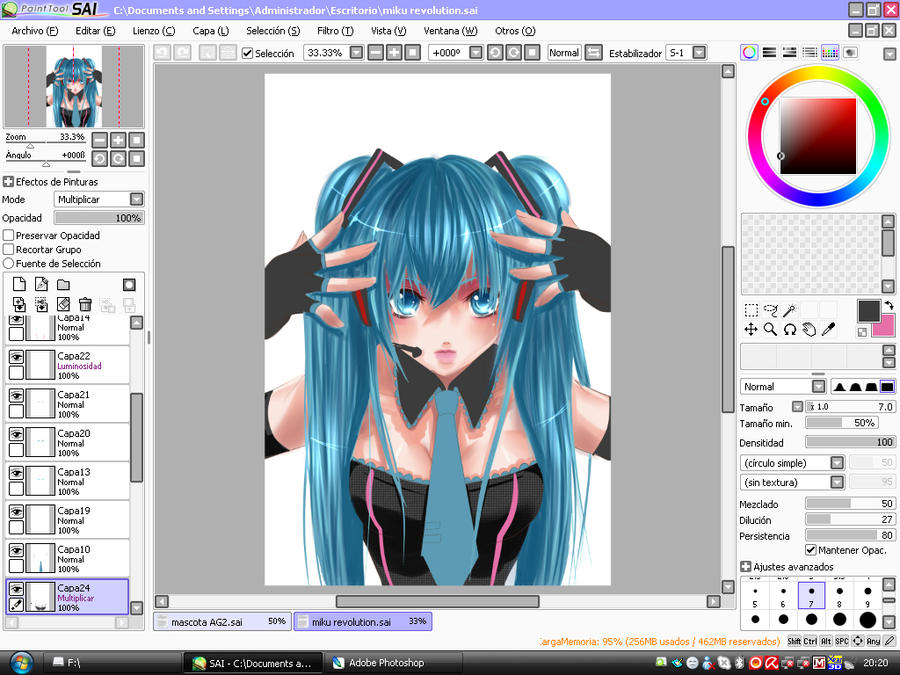Image resolution: width=900 pixels, height=675 pixels.
Task: Select the Zoom magnifier tool
Action: pos(769,329)
